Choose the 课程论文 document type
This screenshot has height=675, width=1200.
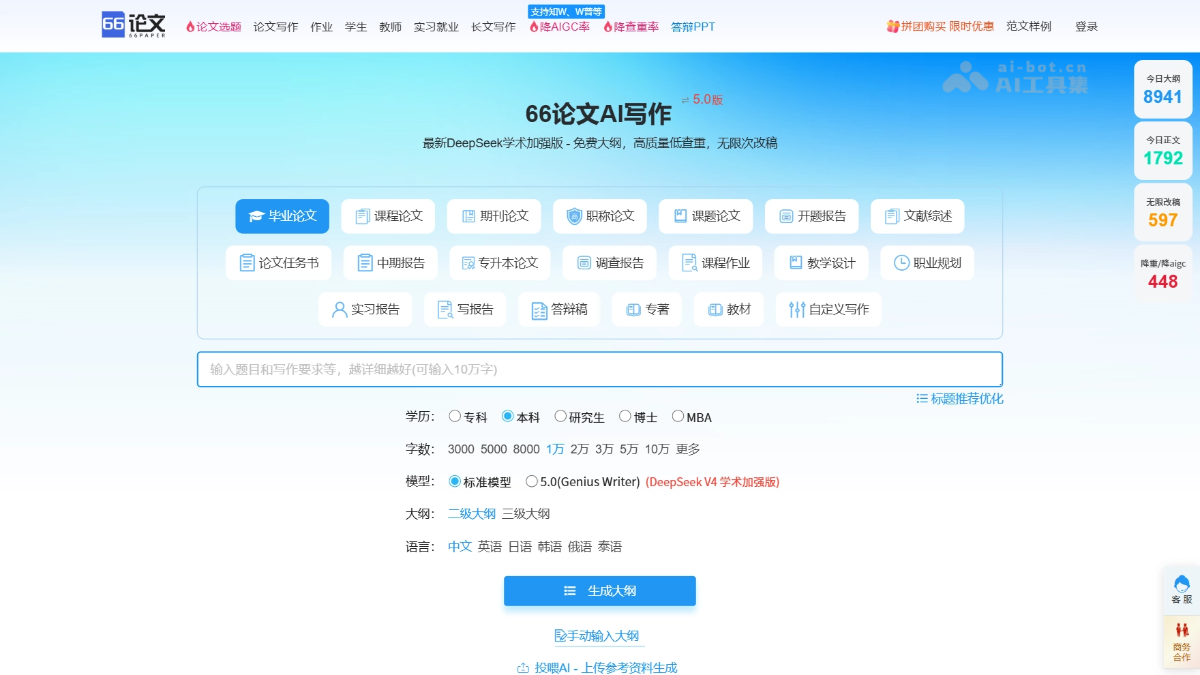[388, 216]
